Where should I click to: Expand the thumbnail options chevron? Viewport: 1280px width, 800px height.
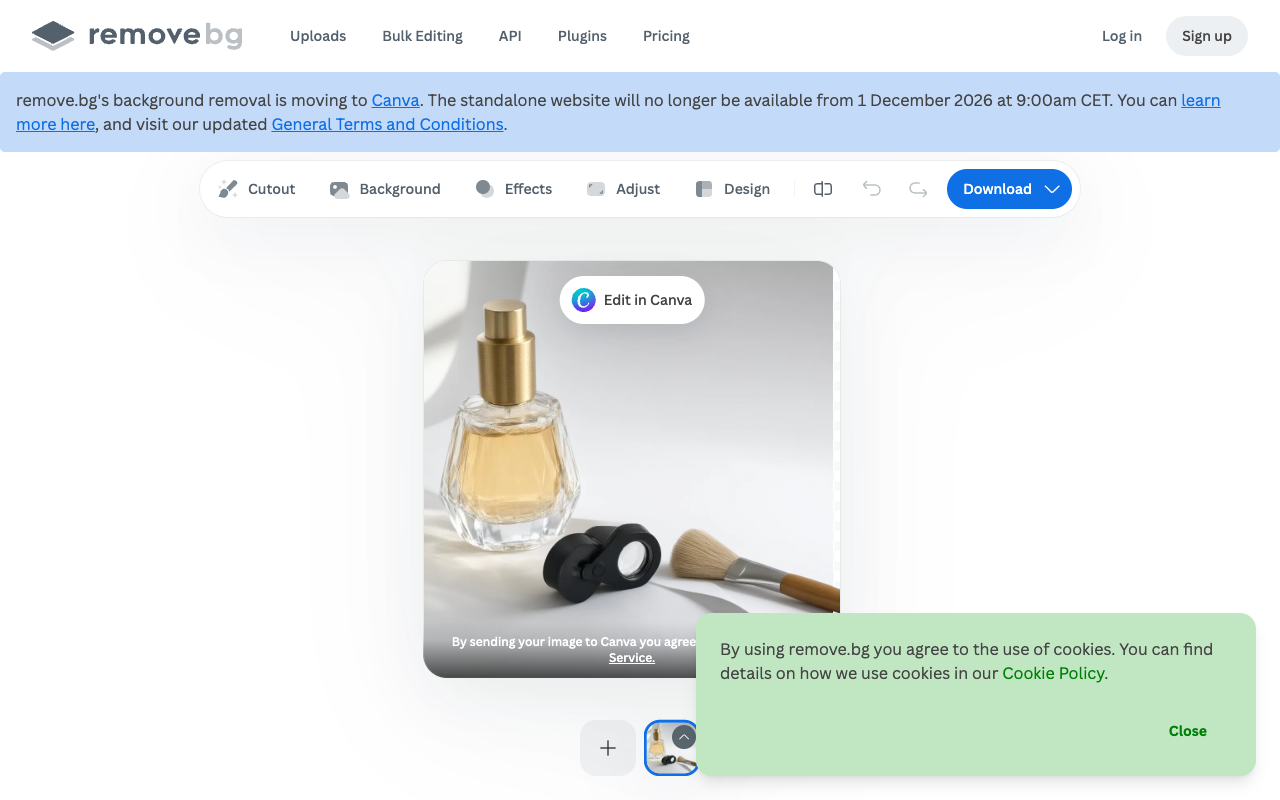click(684, 737)
